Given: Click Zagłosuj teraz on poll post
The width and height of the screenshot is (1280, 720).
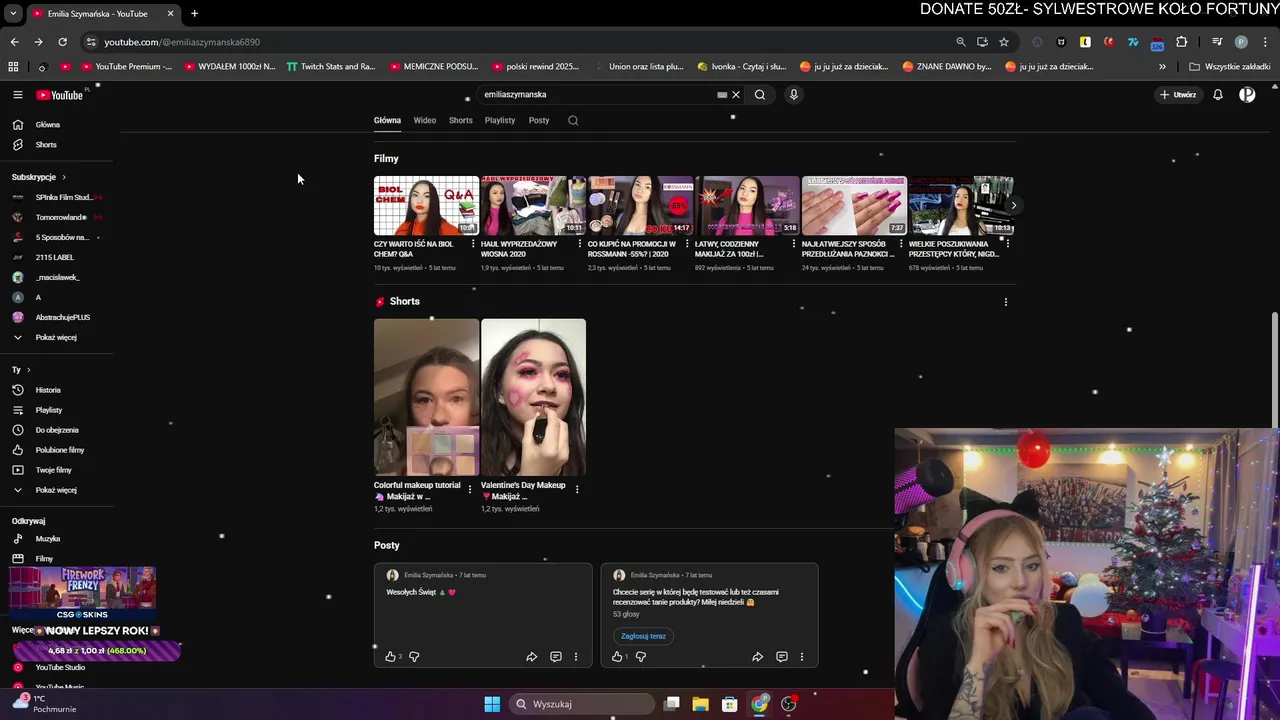Looking at the screenshot, I should click(x=643, y=636).
